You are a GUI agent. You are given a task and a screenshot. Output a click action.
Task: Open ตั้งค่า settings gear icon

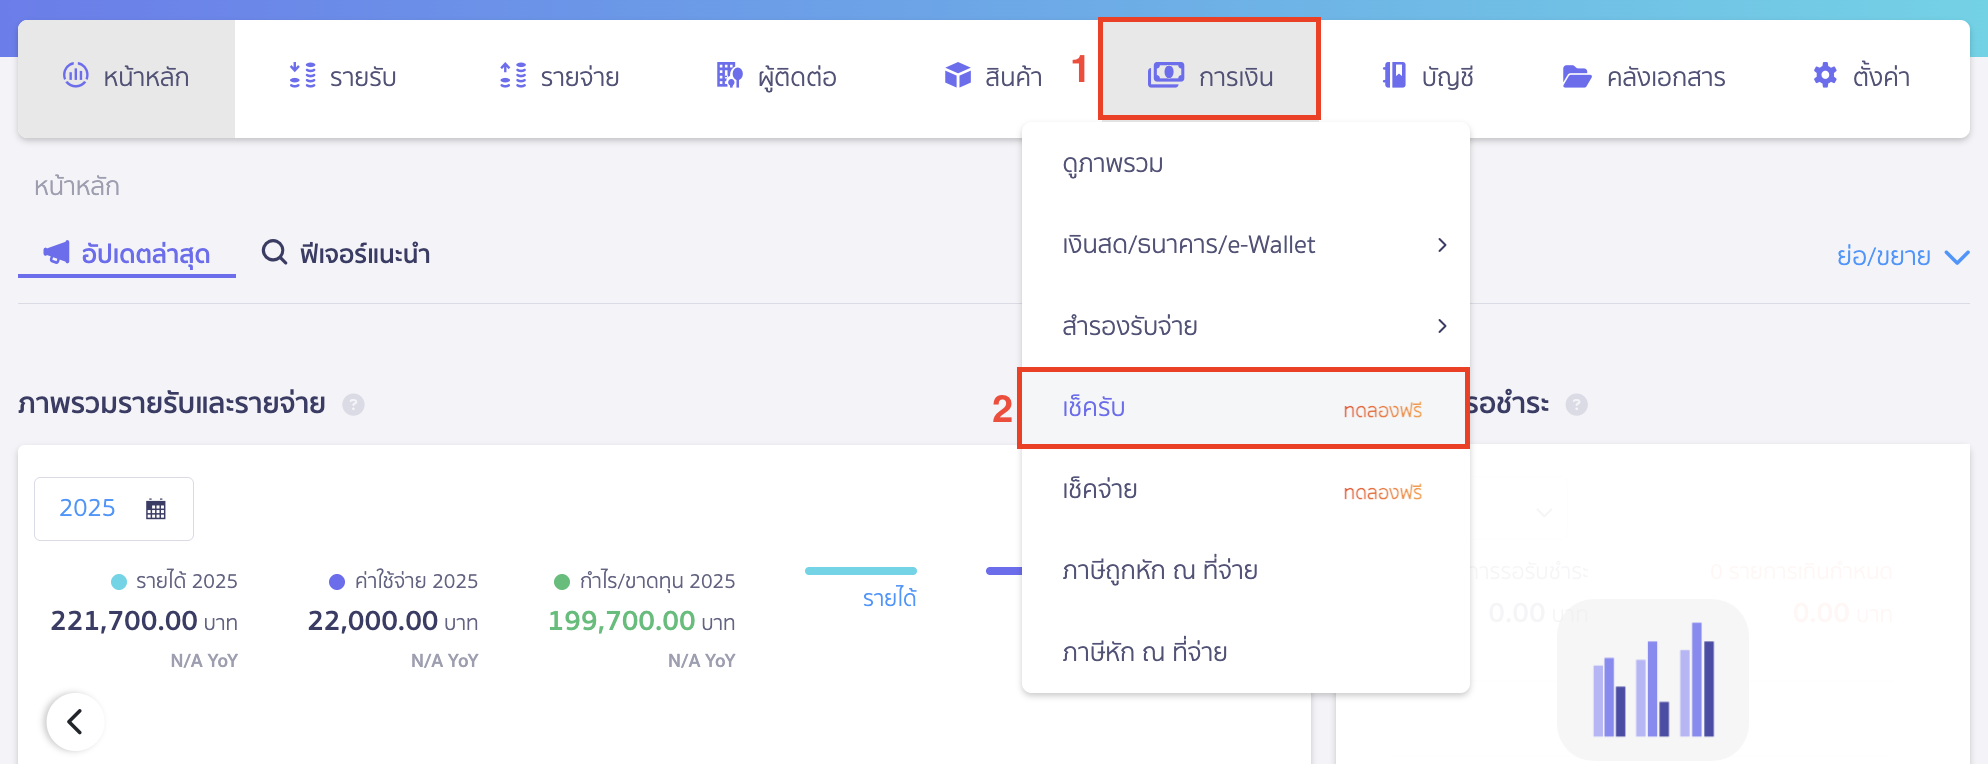(1824, 75)
